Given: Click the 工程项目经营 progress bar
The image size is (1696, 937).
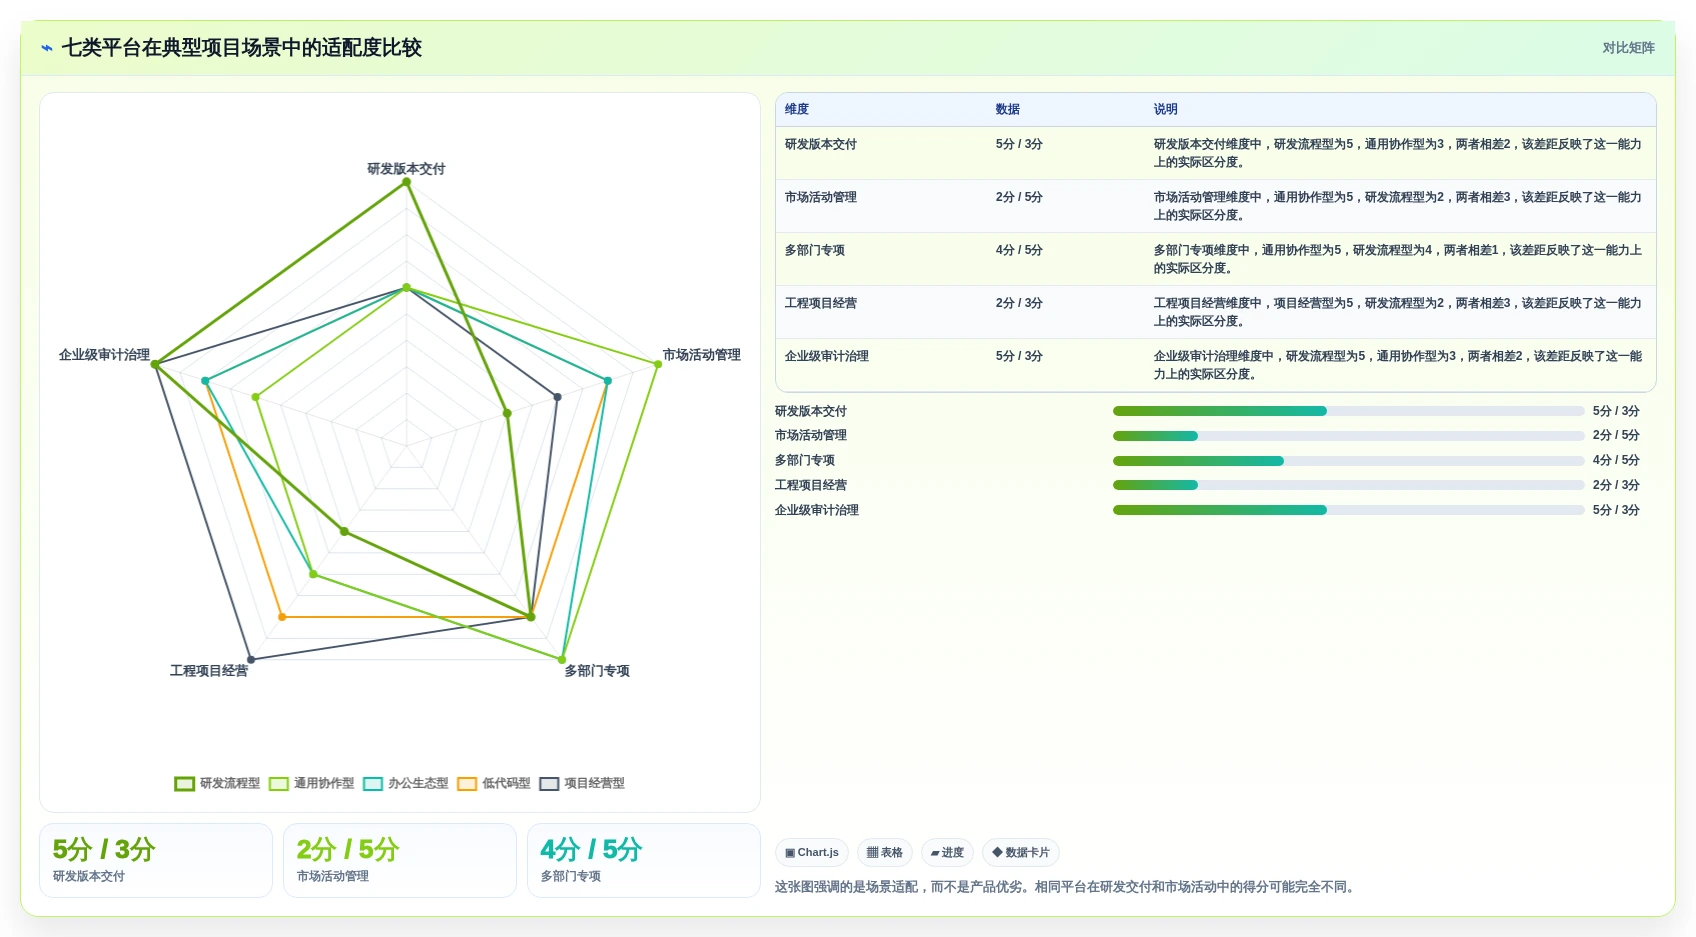Looking at the screenshot, I should (x=1348, y=485).
